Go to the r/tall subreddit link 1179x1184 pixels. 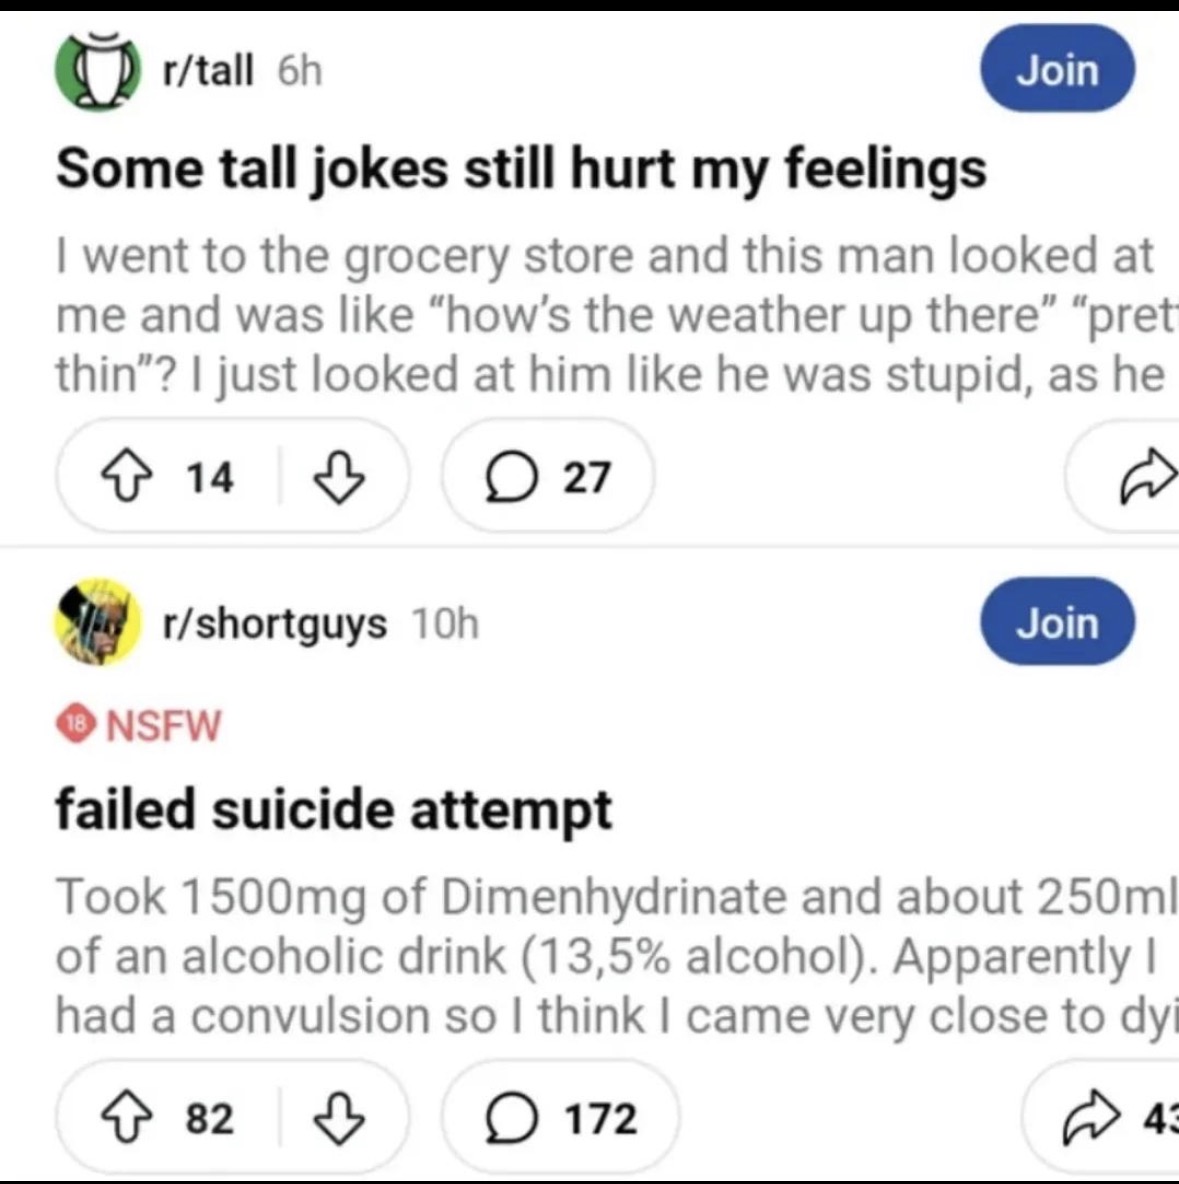click(208, 71)
